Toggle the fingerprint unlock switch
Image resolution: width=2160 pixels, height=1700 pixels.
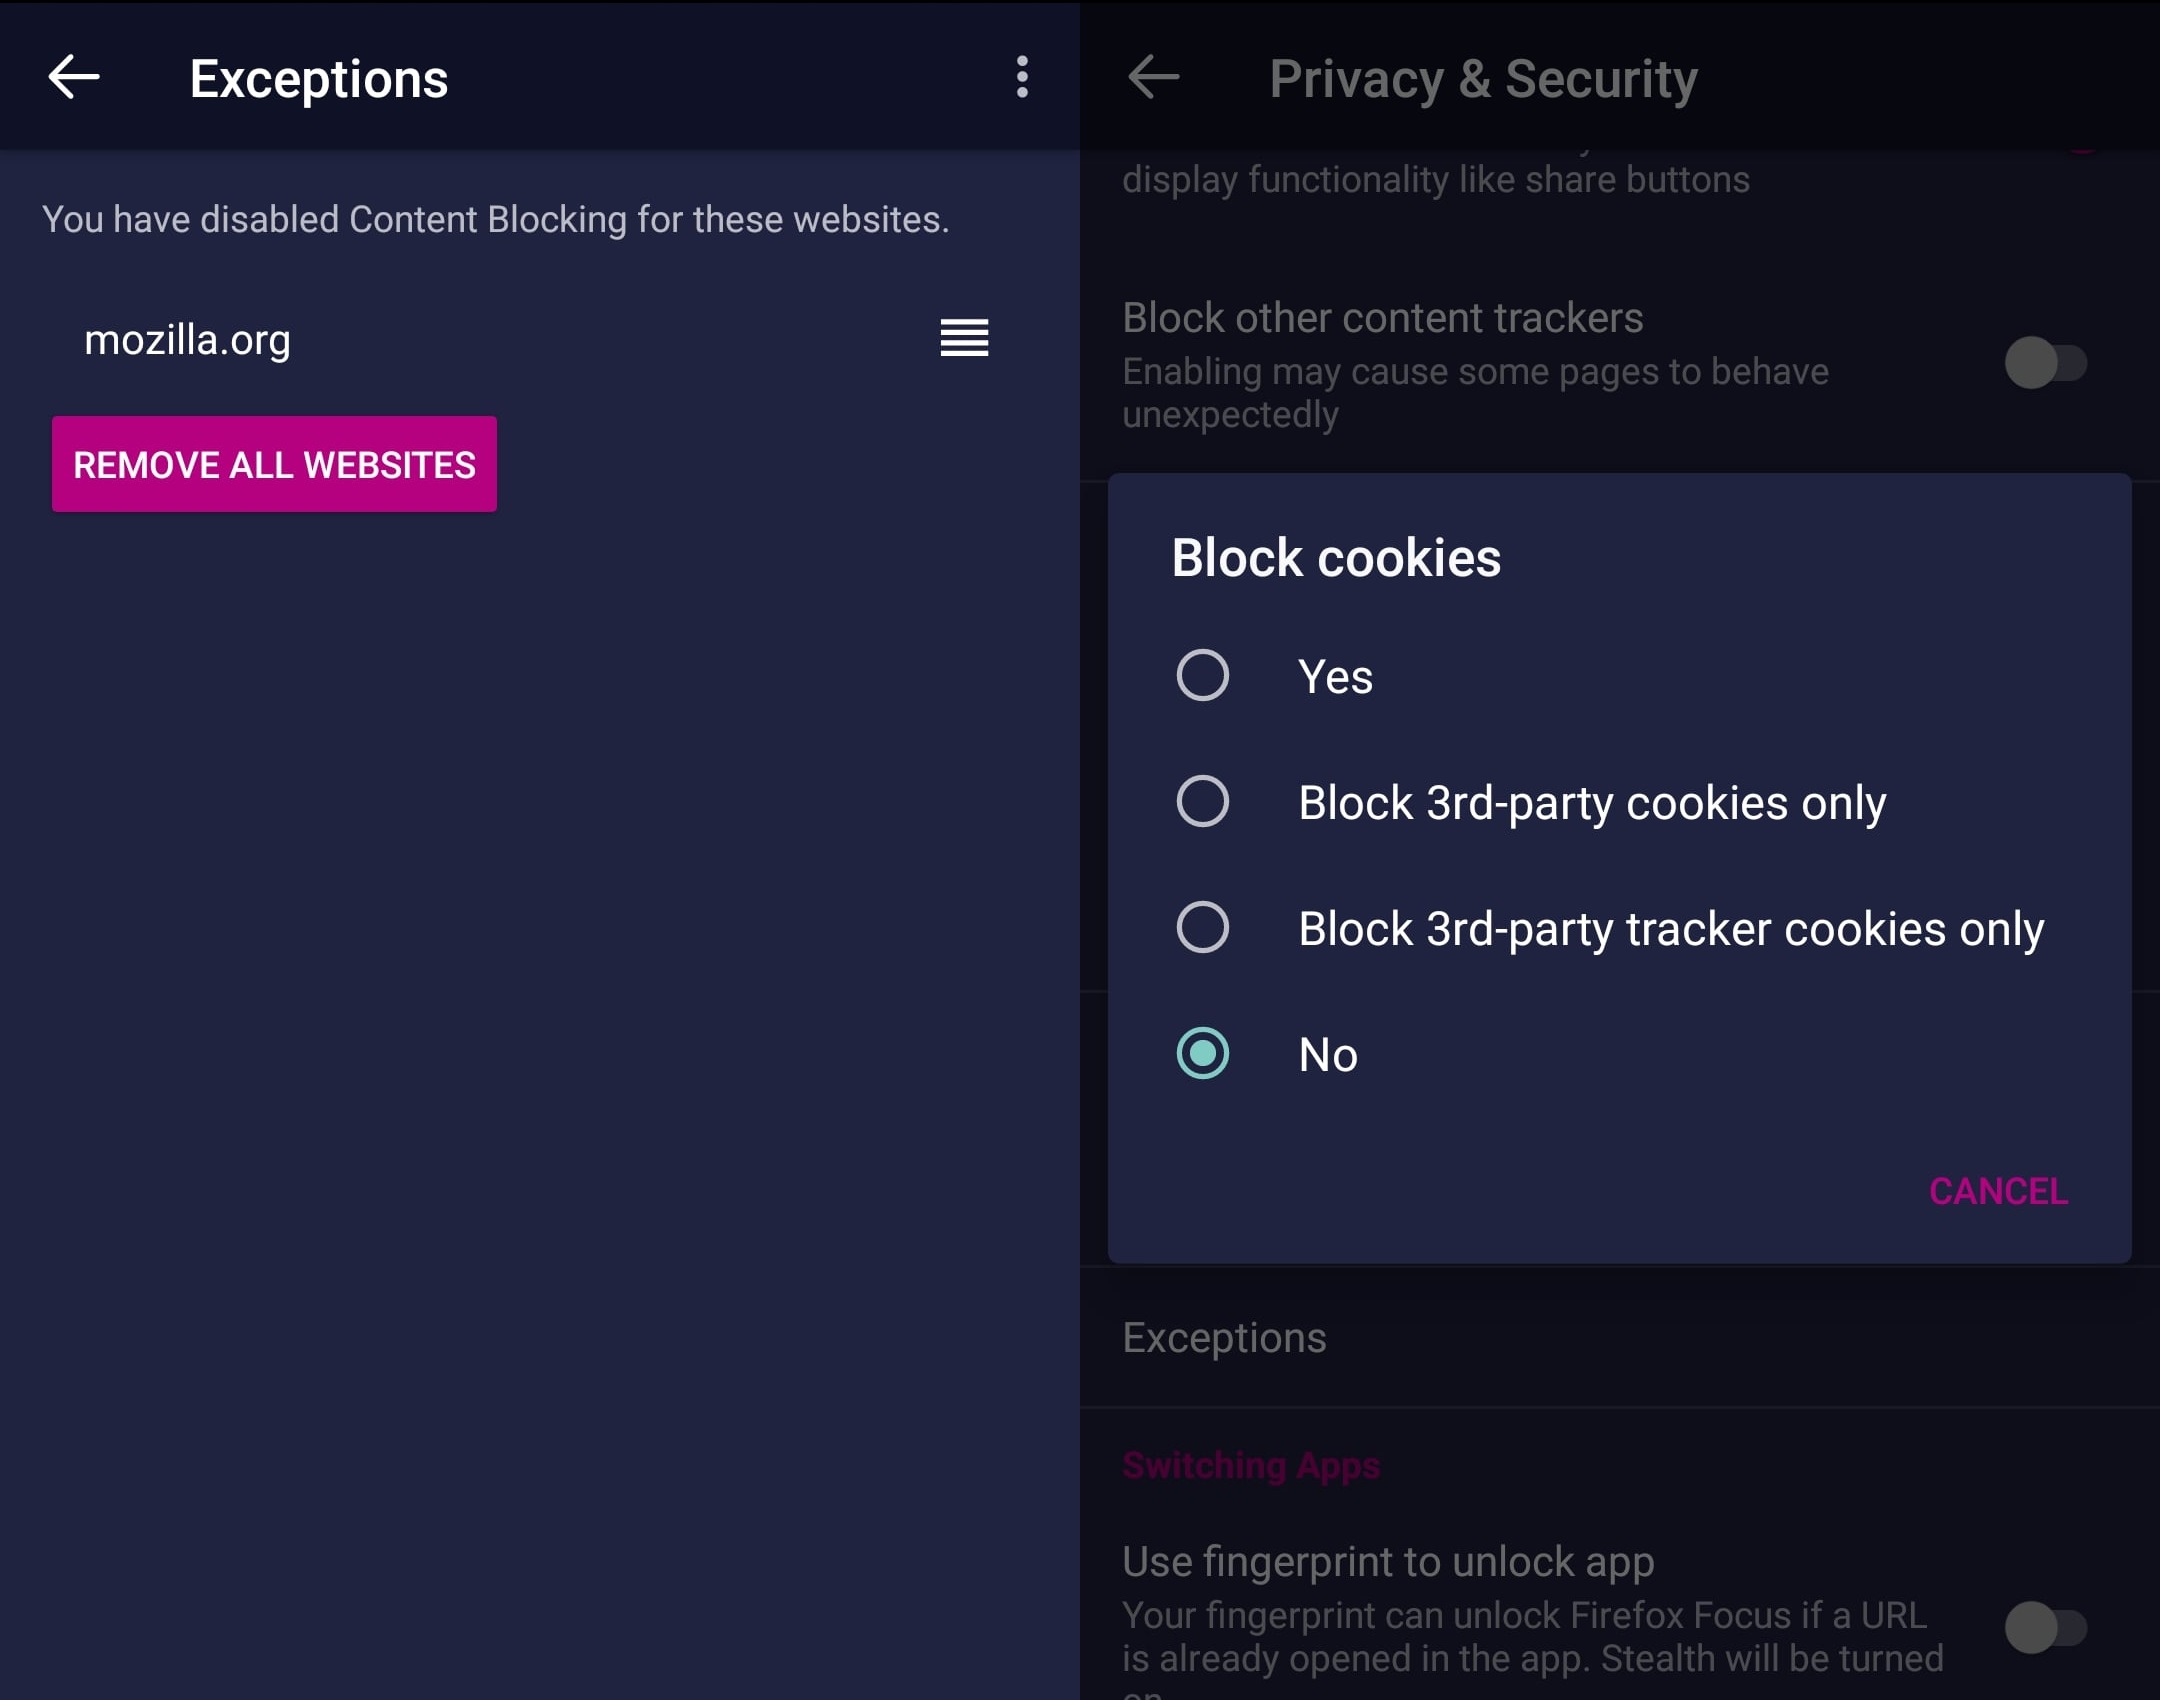tap(2045, 1628)
